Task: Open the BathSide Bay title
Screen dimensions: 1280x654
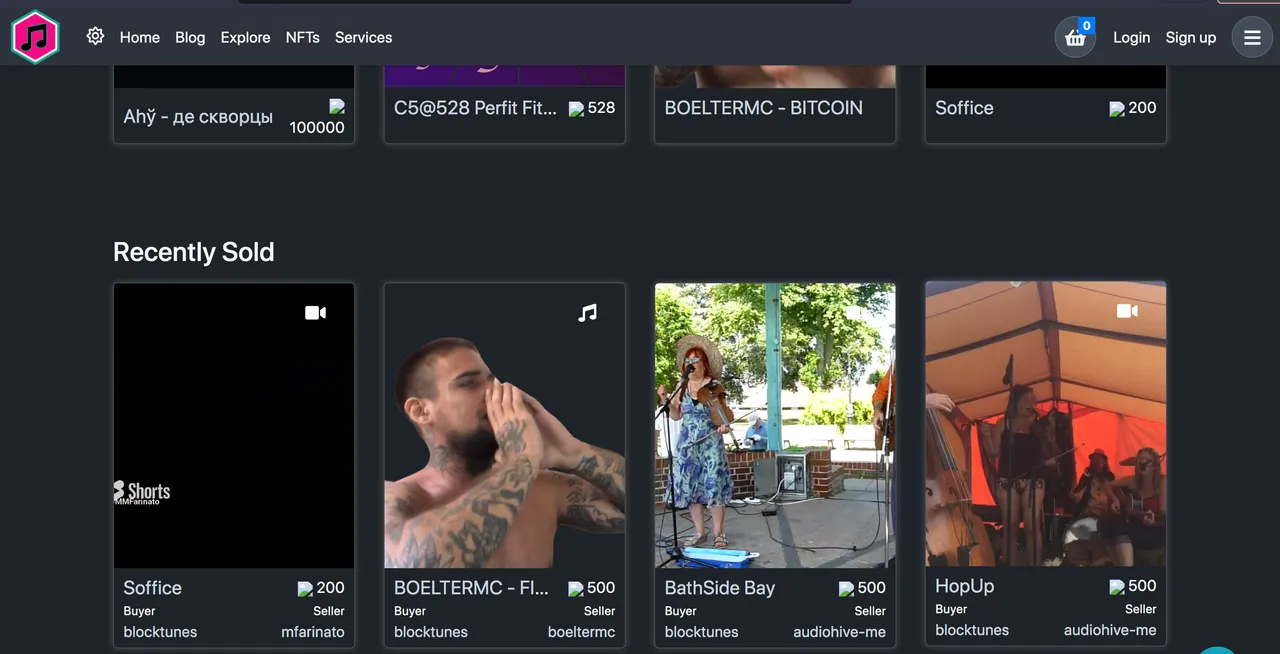Action: pos(720,588)
